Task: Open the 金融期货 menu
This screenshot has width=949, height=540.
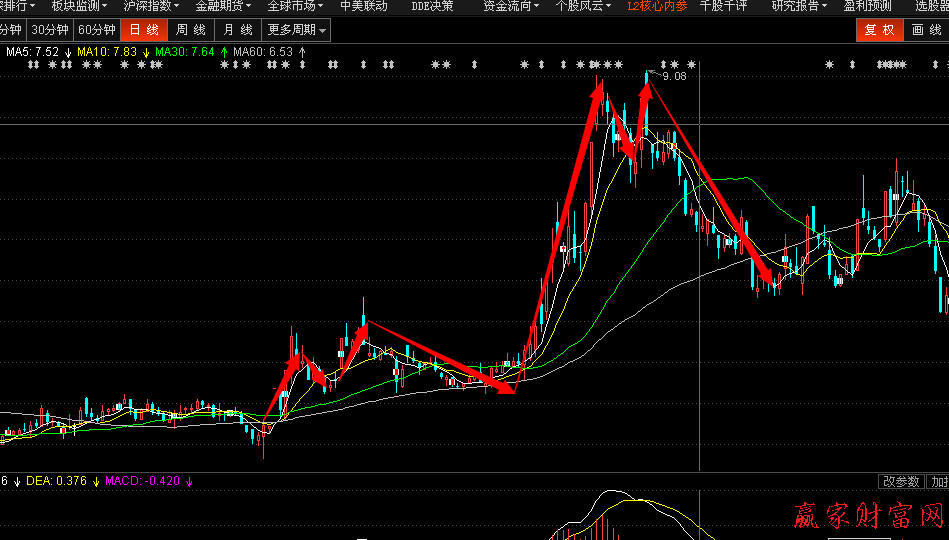Action: [x=223, y=6]
